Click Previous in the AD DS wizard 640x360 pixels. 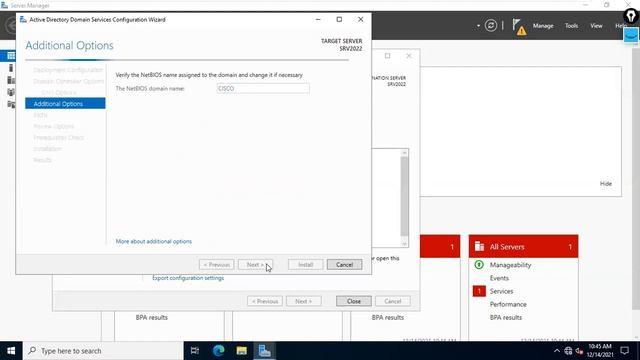(217, 265)
